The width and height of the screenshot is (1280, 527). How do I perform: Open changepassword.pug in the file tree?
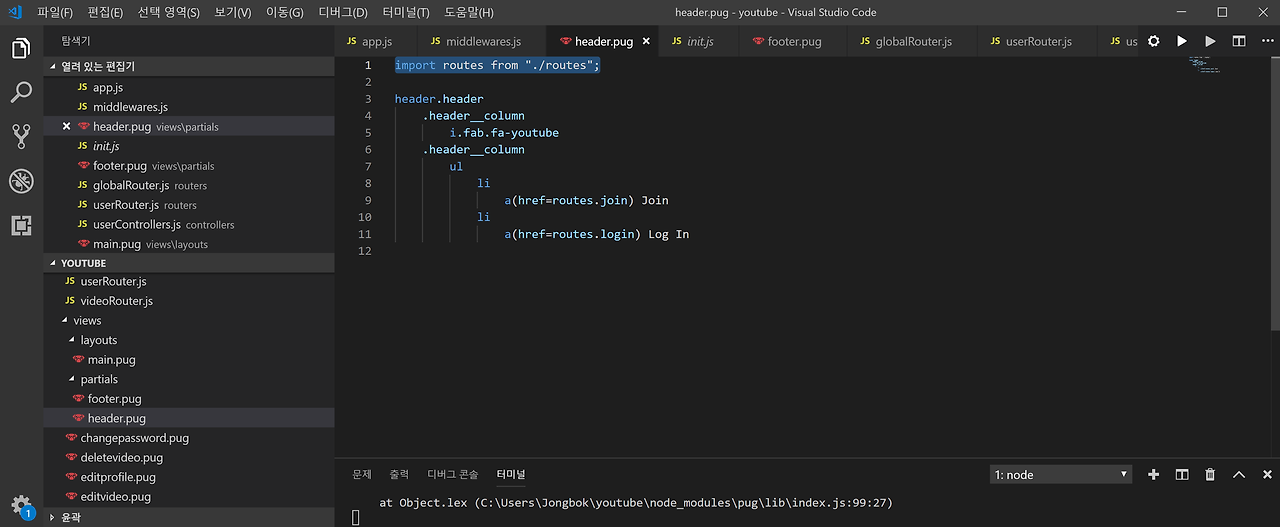[189, 438]
